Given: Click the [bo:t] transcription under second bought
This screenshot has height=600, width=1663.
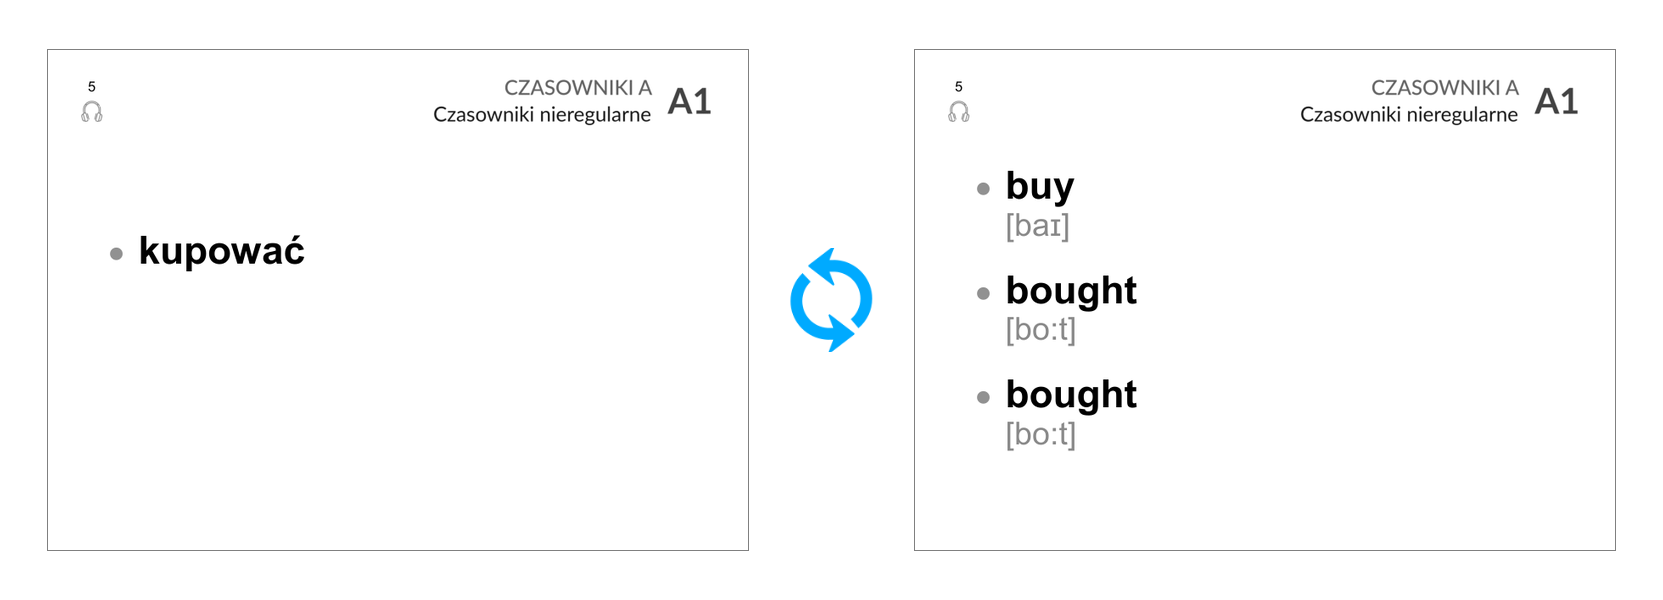Looking at the screenshot, I should [1041, 434].
